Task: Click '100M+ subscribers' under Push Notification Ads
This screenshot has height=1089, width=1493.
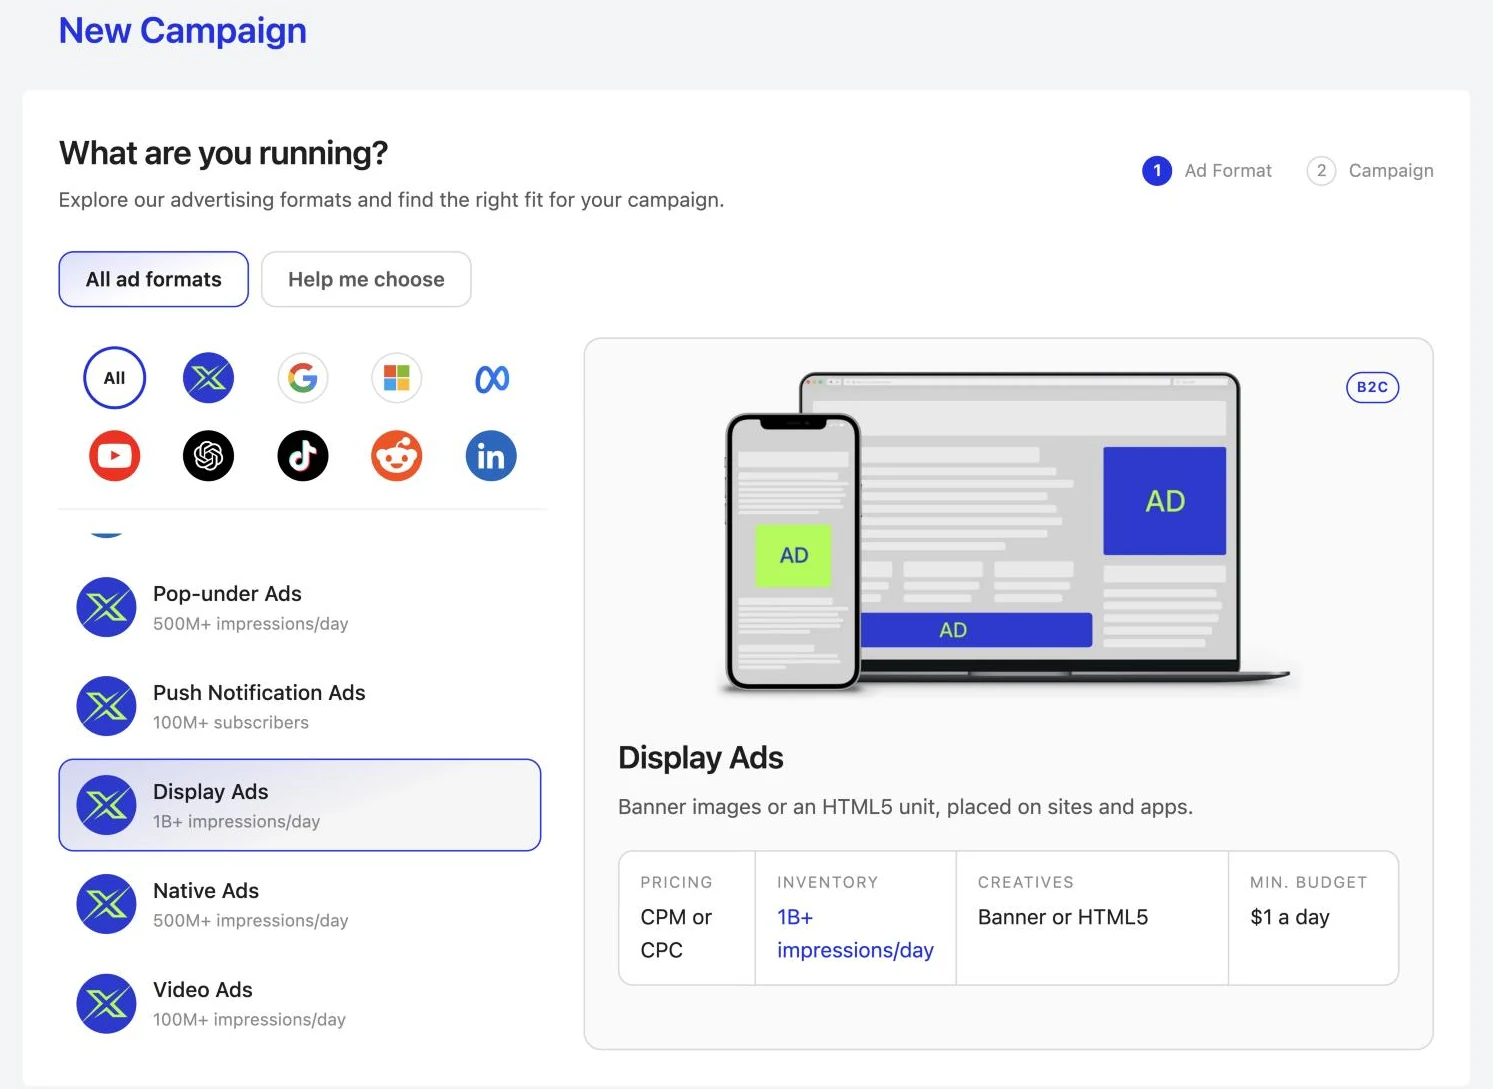Action: click(231, 722)
